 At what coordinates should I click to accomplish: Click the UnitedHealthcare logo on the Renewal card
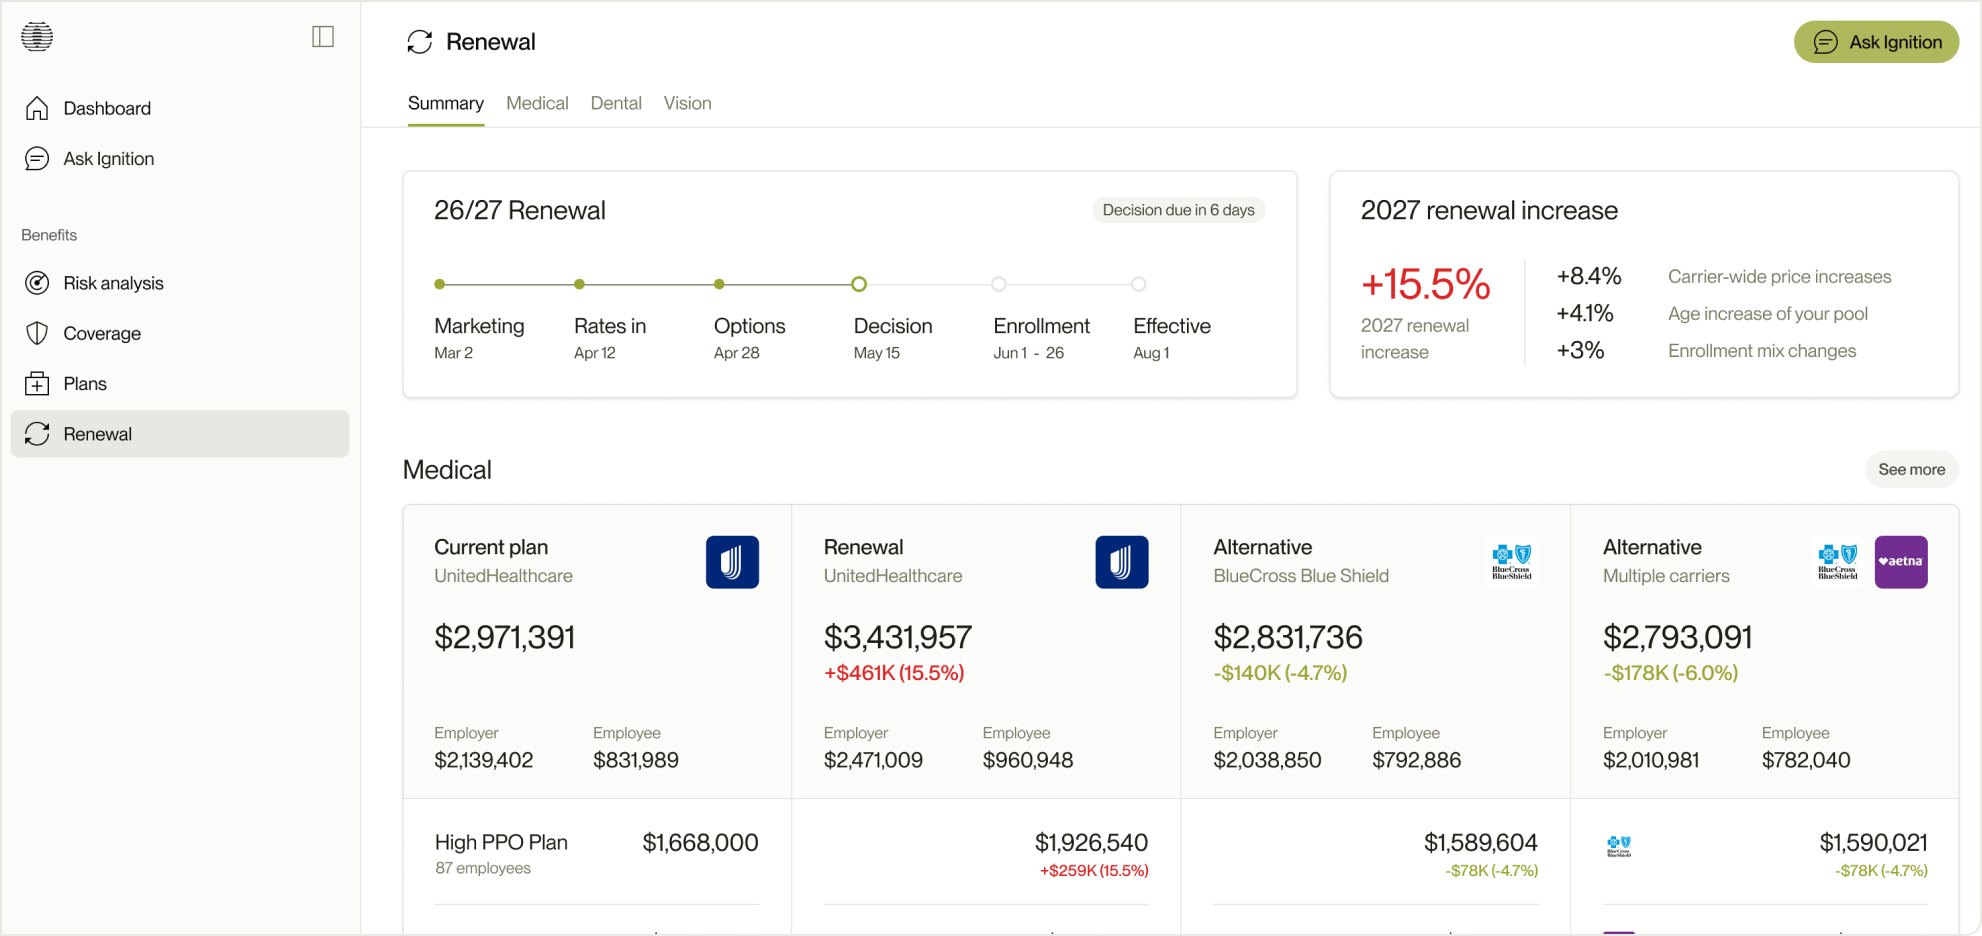pyautogui.click(x=1122, y=562)
